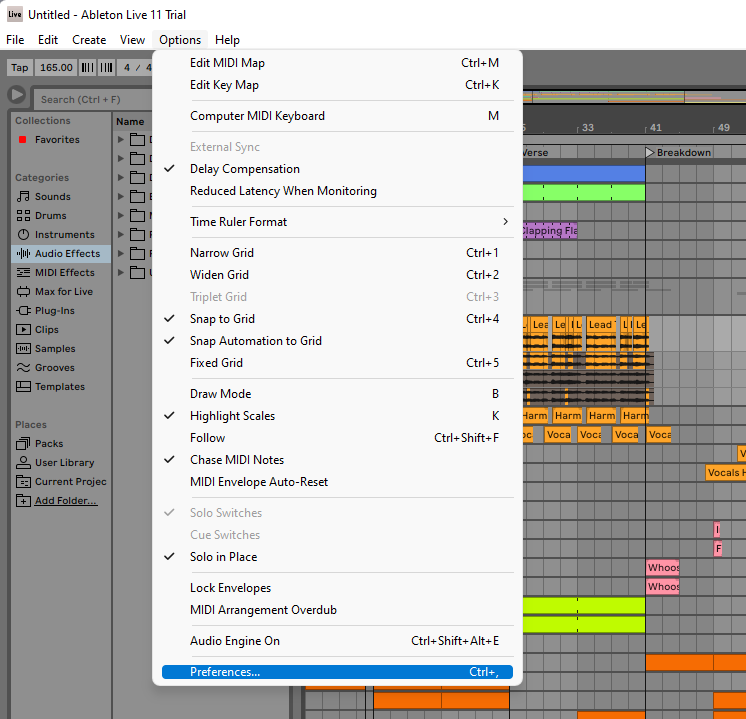
Task: Enable MIDI Envelope Auto-Reset
Action: [337, 482]
